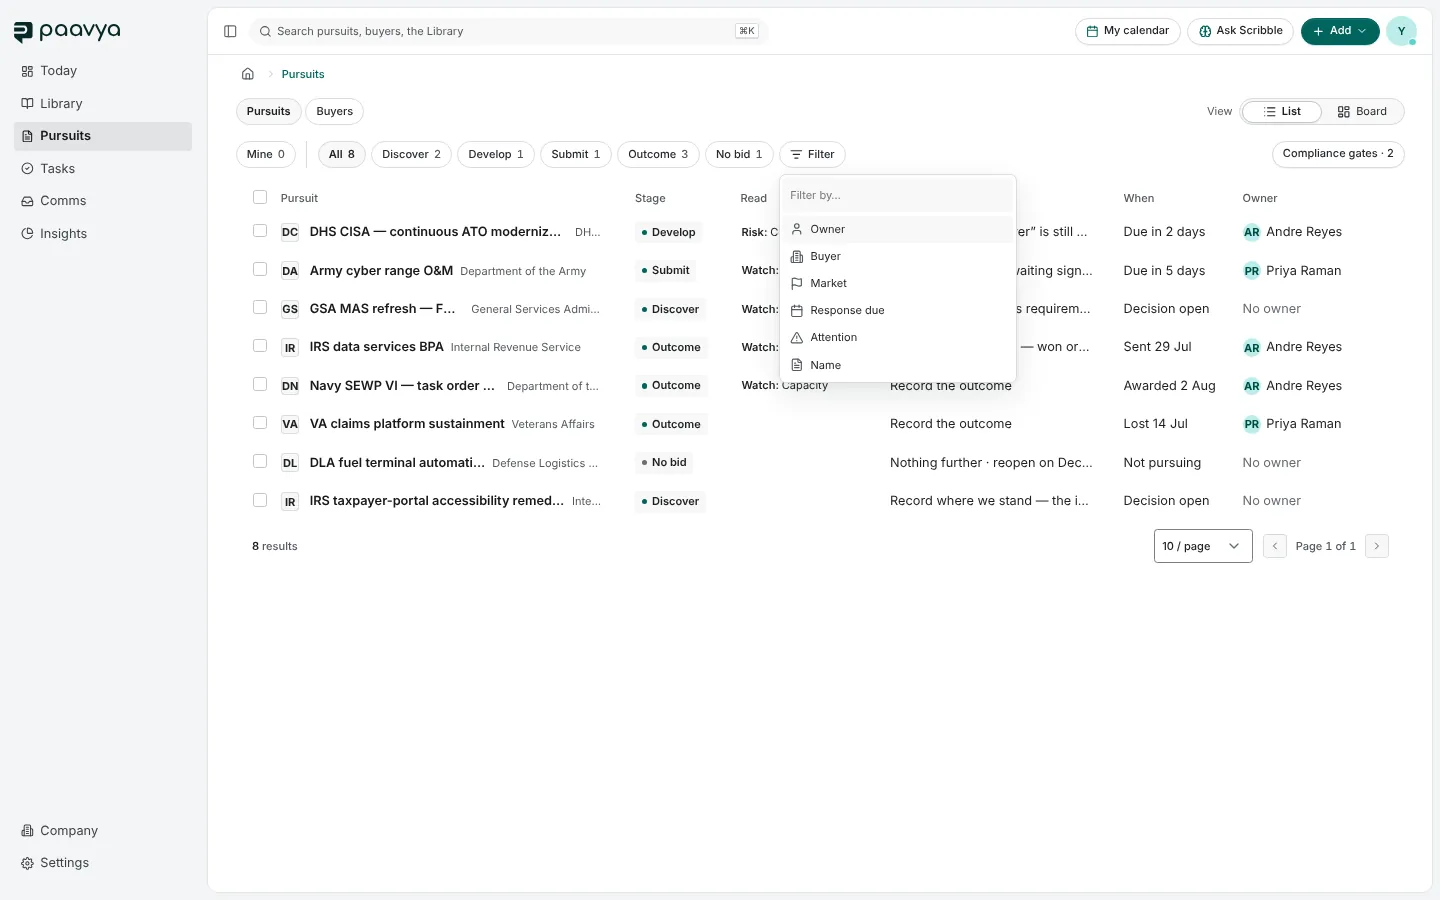Open DHS CISA continuous ATO pursuit
Screen dimensions: 1440x900
click(435, 232)
